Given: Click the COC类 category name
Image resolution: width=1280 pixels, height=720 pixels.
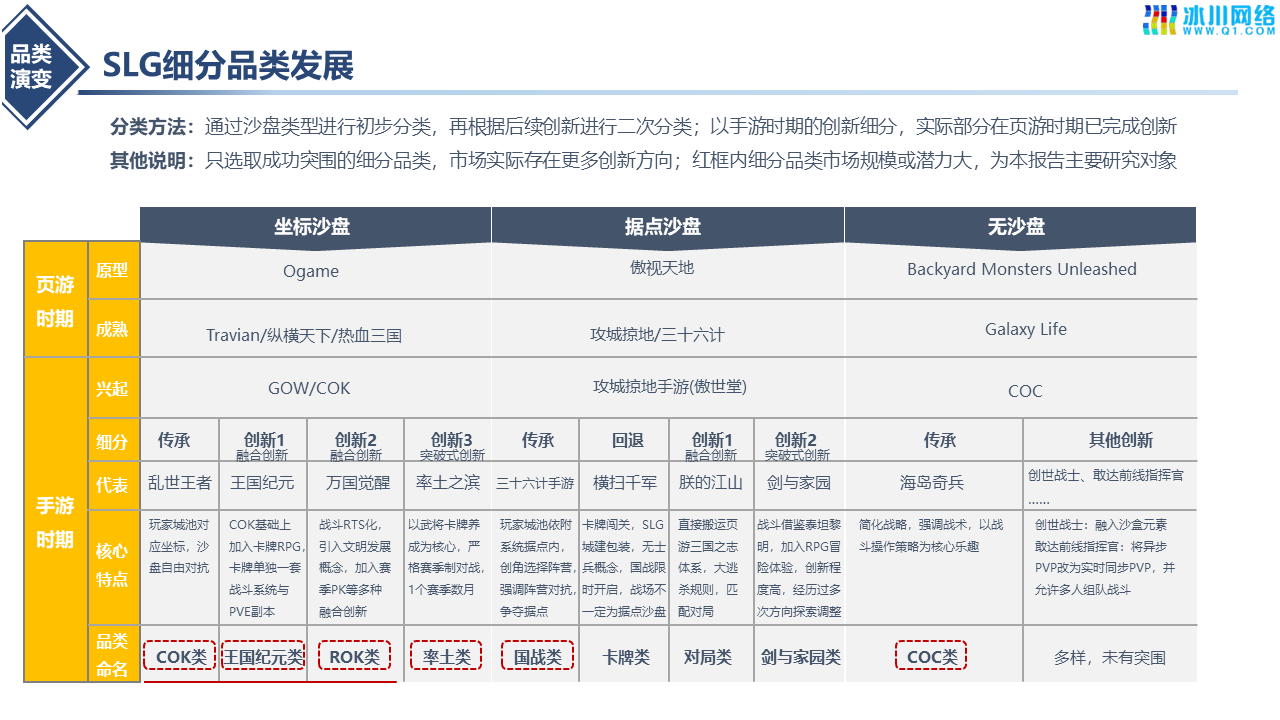Looking at the screenshot, I should (931, 657).
